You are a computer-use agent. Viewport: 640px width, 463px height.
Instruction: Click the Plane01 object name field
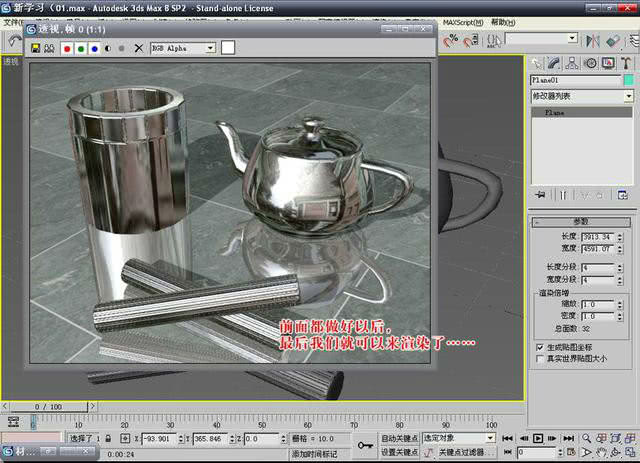click(x=576, y=80)
